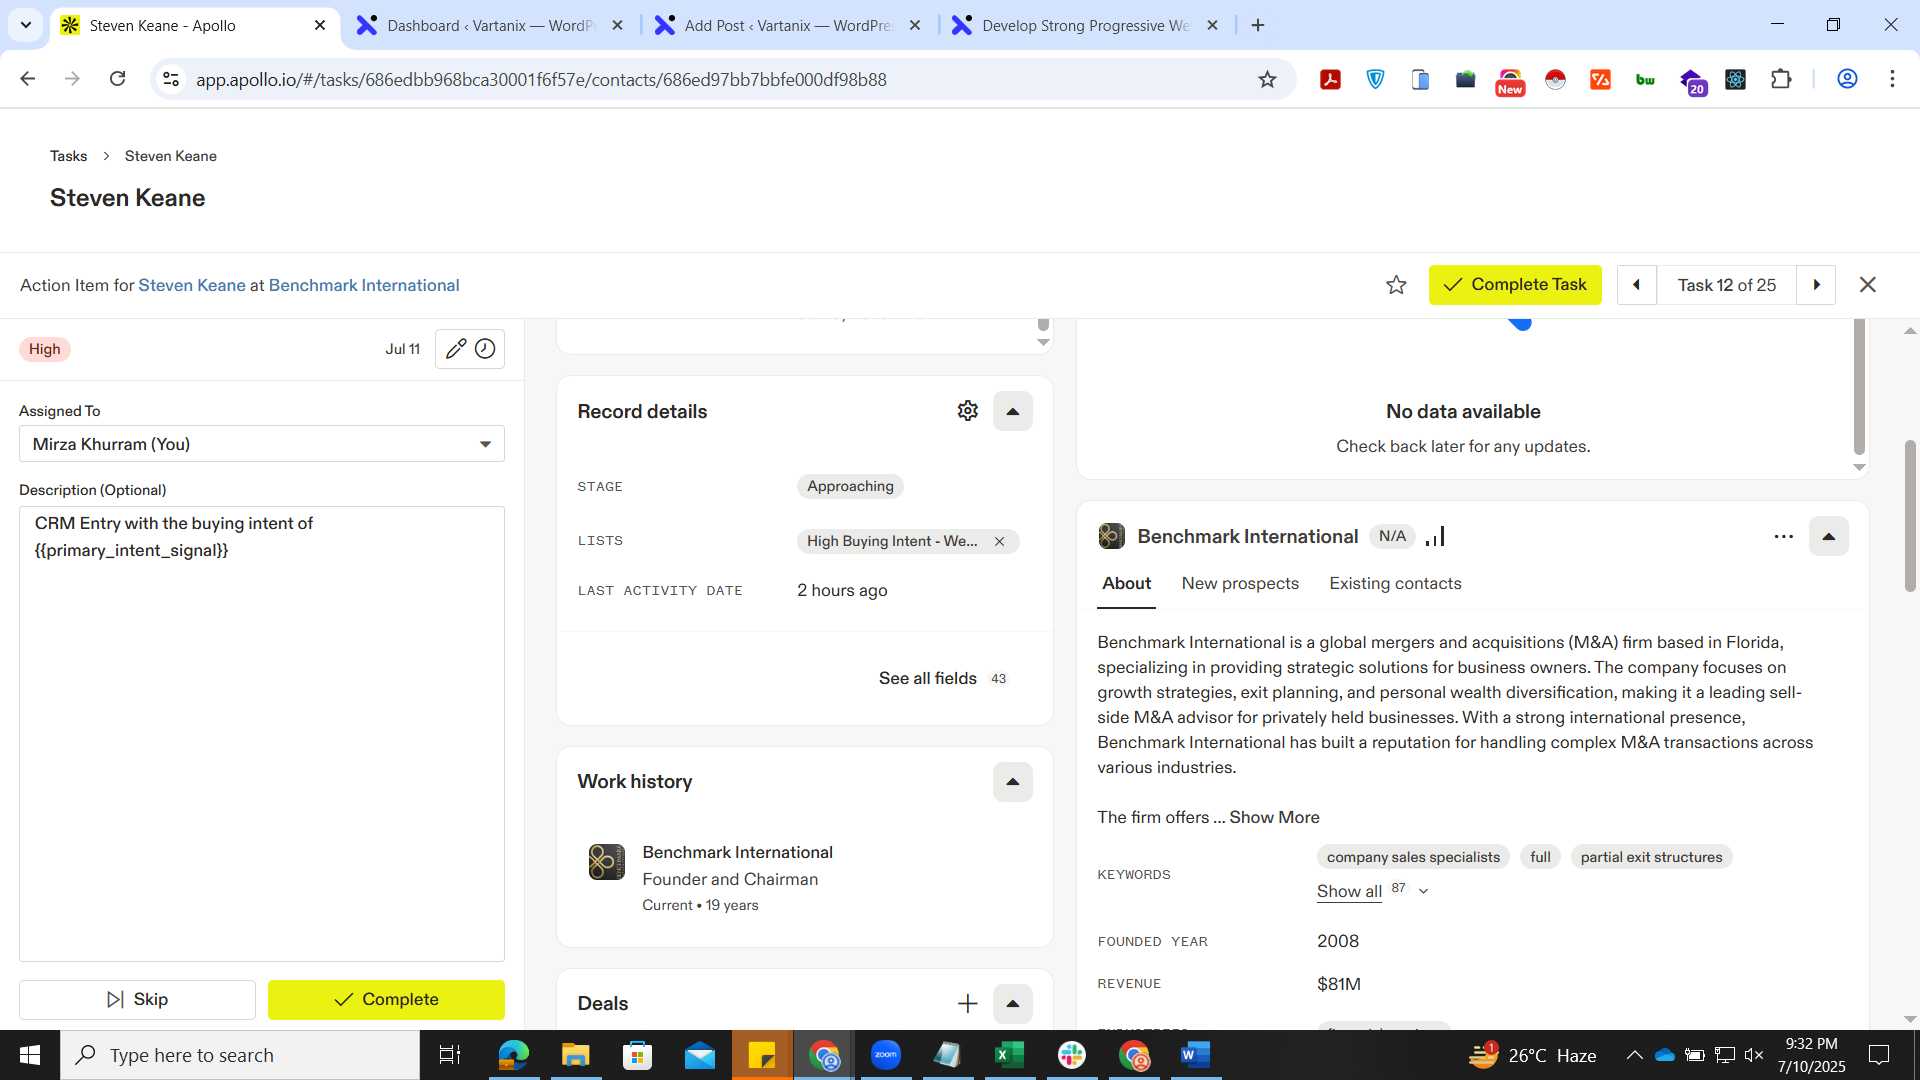The width and height of the screenshot is (1920, 1080).
Task: Open Chrome extensions puzzle menu
Action: click(x=1781, y=79)
